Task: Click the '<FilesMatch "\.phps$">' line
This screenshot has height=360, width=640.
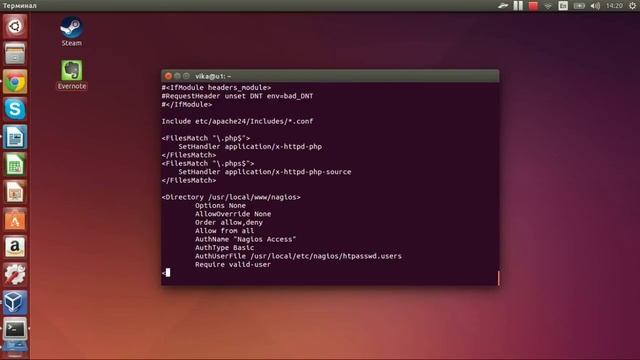Action: [x=208, y=163]
